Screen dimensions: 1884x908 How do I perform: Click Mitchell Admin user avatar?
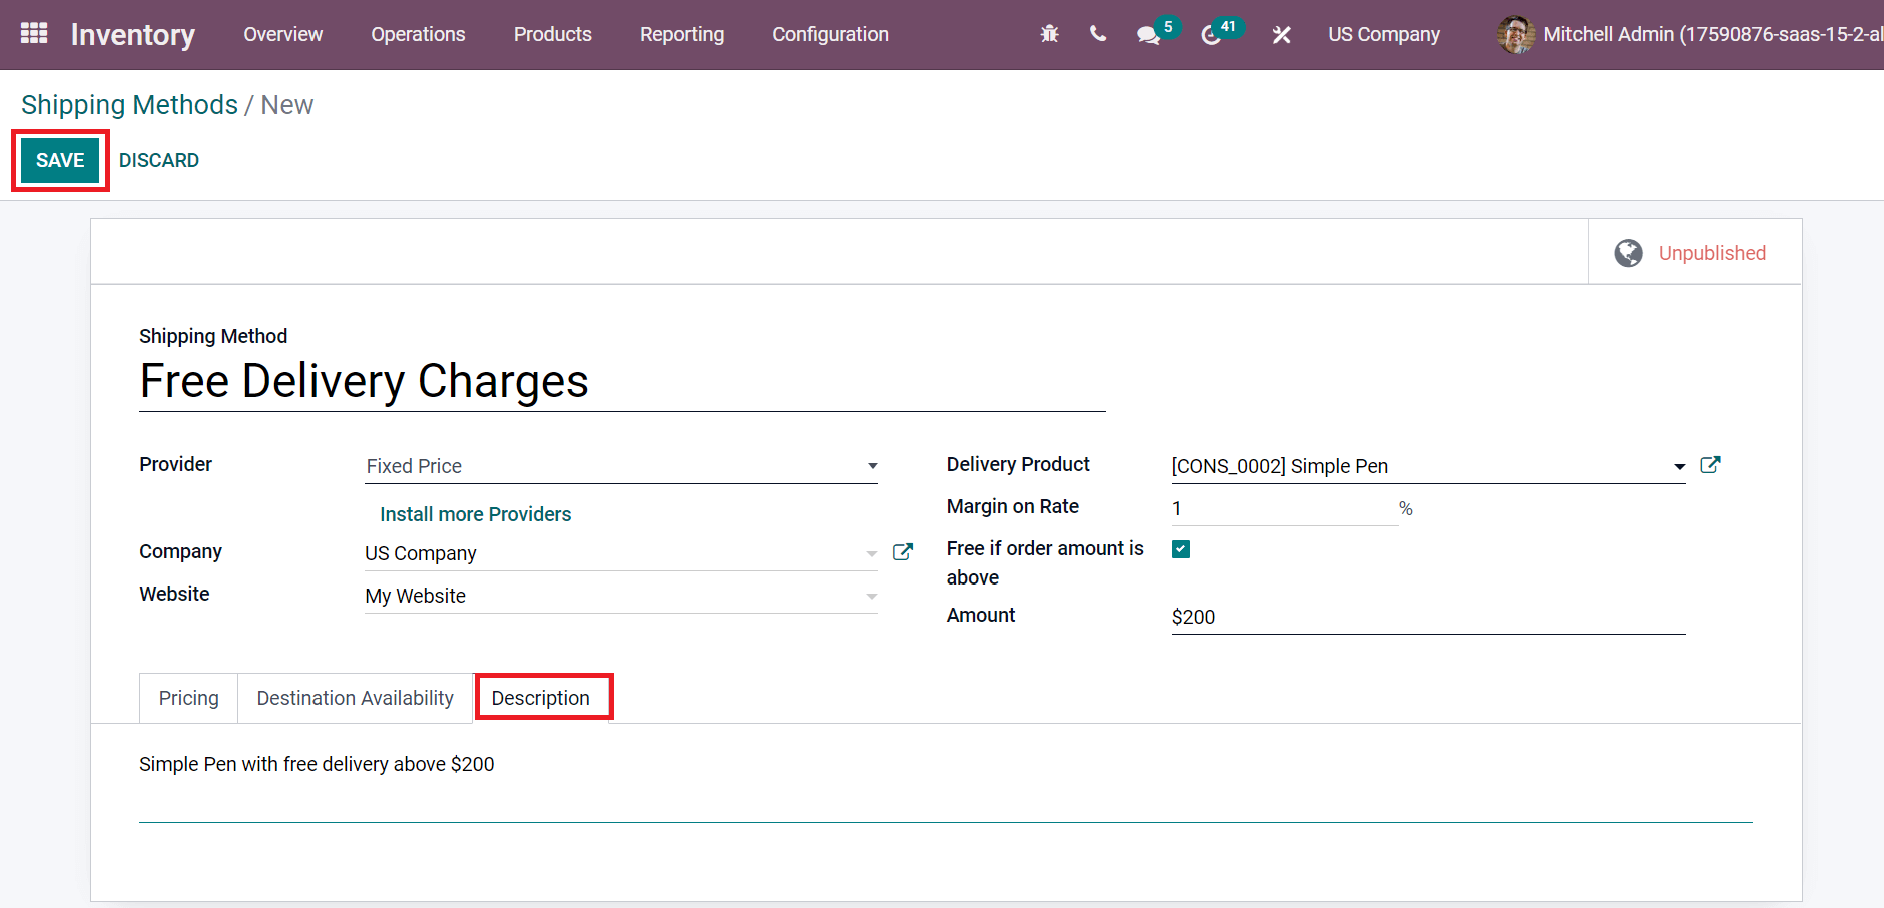click(x=1515, y=34)
